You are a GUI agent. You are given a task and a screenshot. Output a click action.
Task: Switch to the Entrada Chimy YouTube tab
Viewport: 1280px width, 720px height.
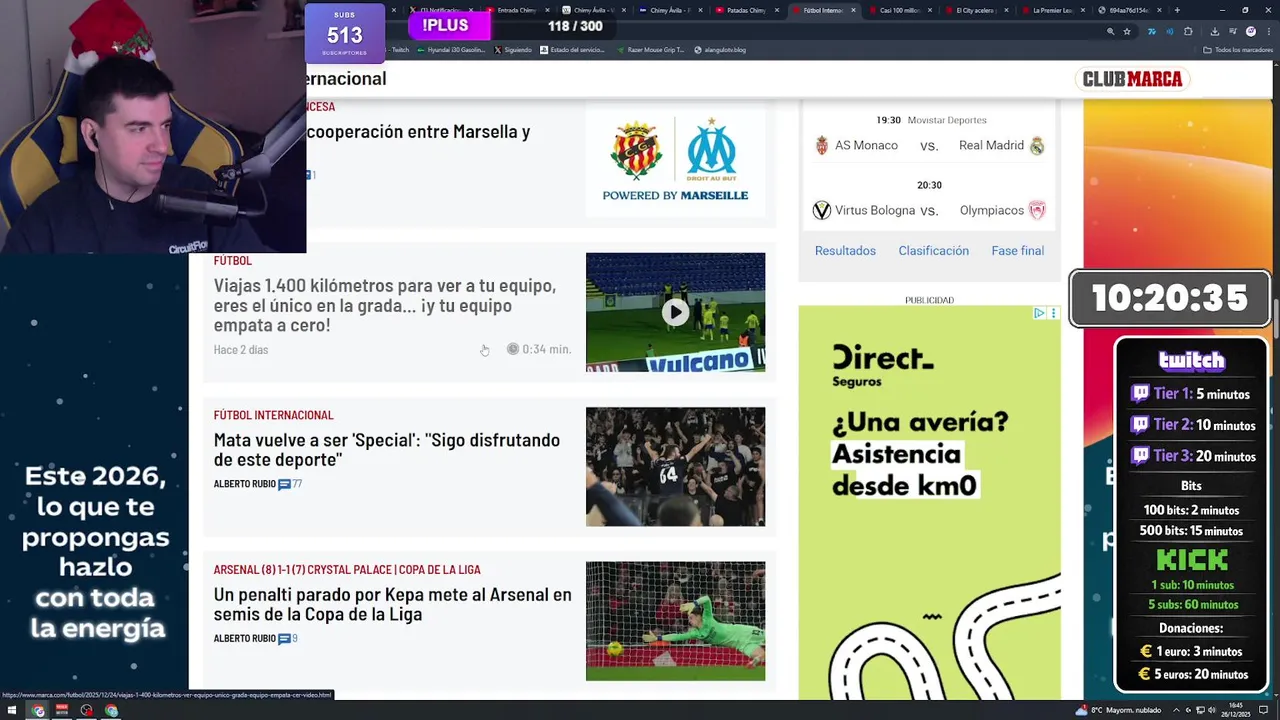(515, 10)
